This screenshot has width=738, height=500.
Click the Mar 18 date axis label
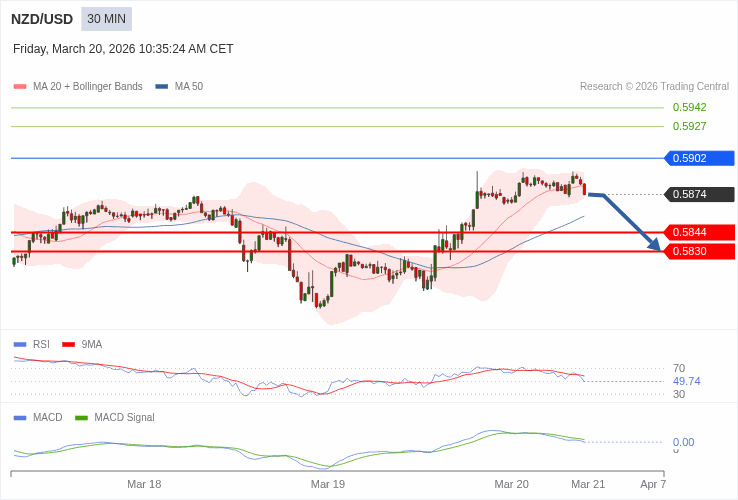tap(144, 484)
